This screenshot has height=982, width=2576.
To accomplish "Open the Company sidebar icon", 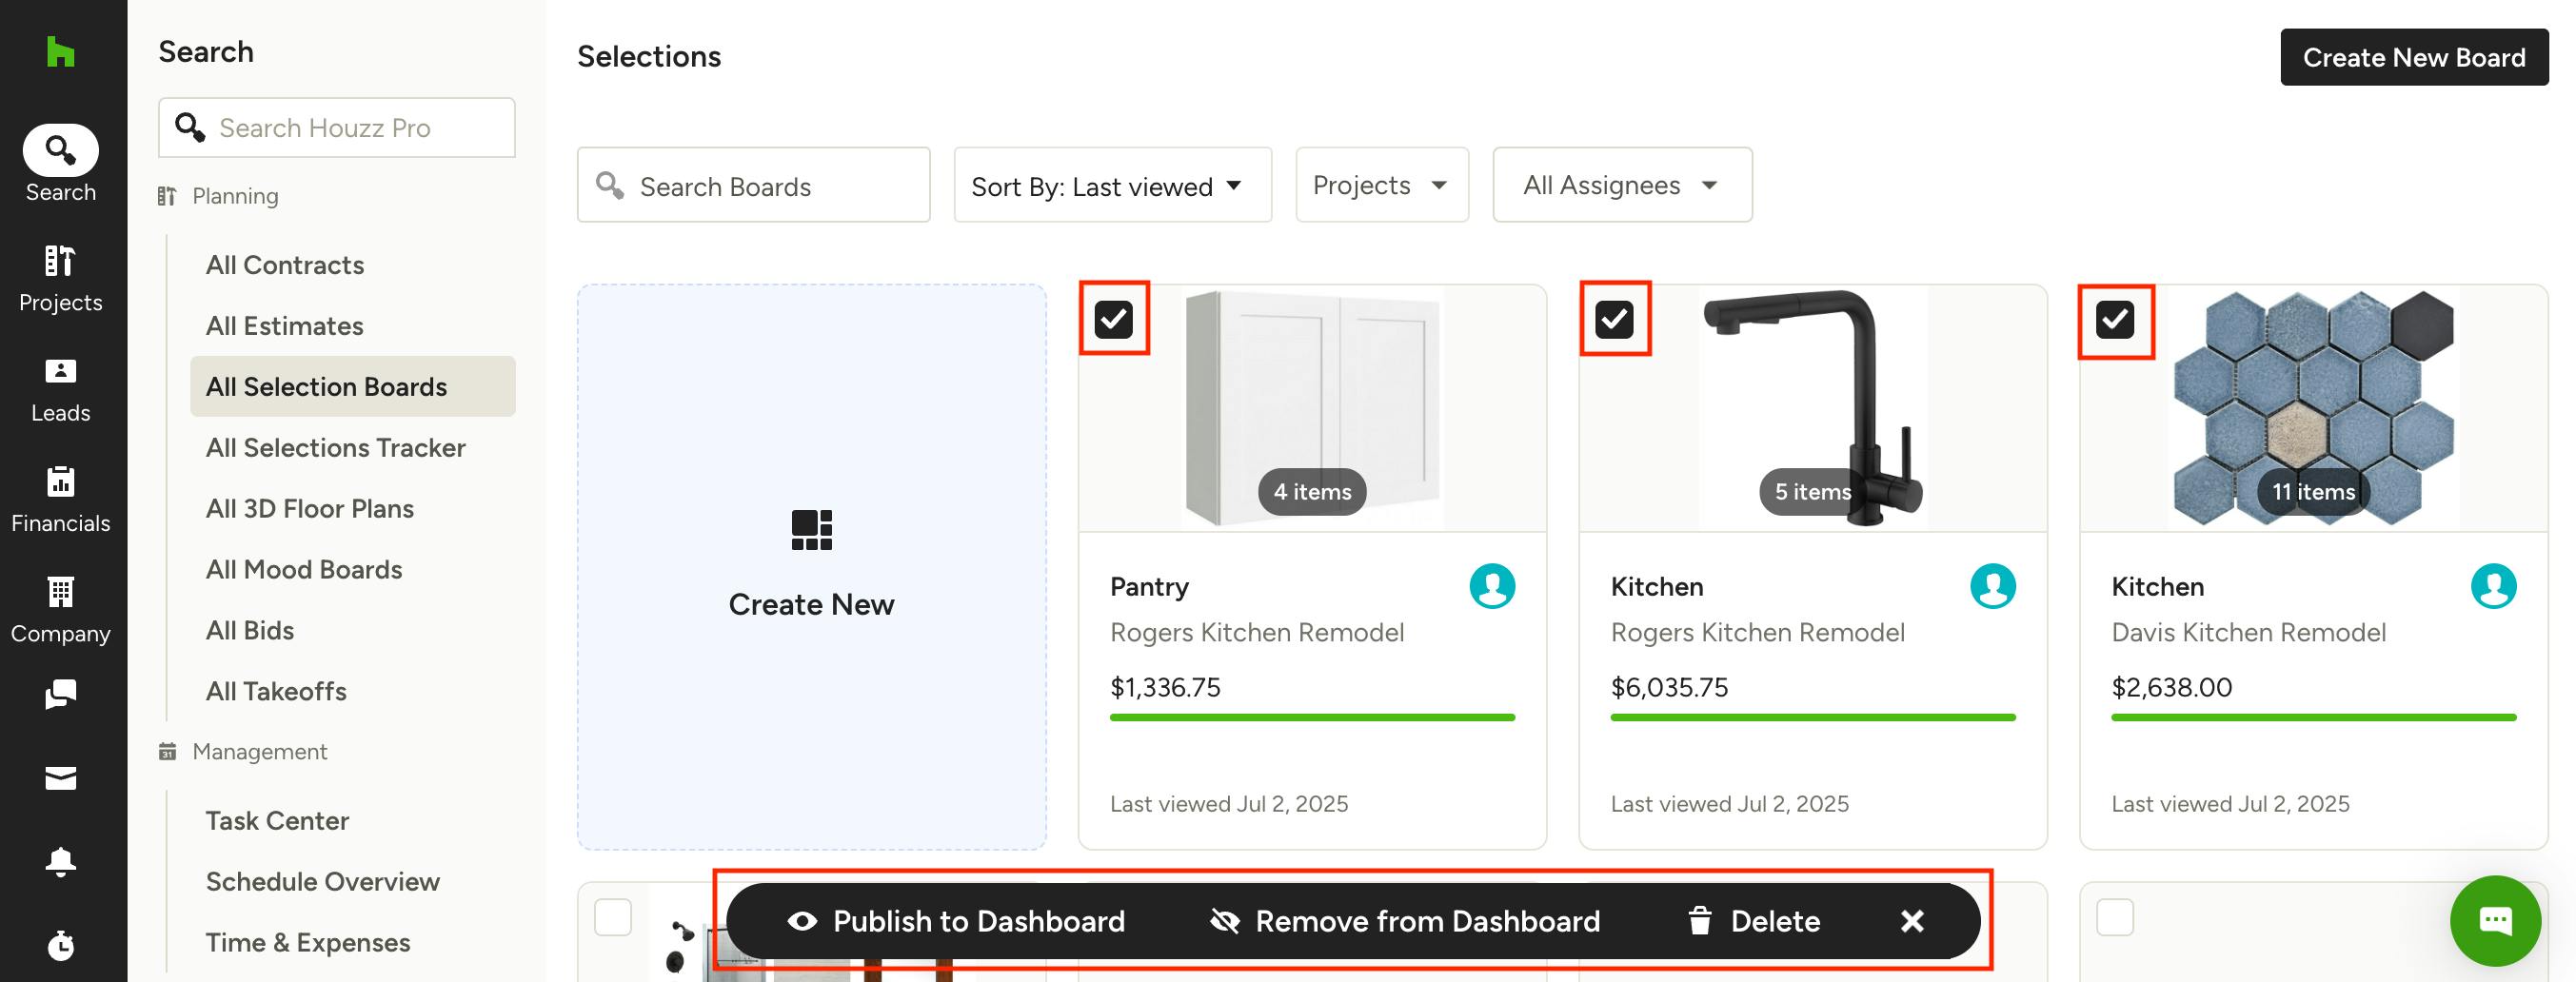I will pyautogui.click(x=61, y=610).
